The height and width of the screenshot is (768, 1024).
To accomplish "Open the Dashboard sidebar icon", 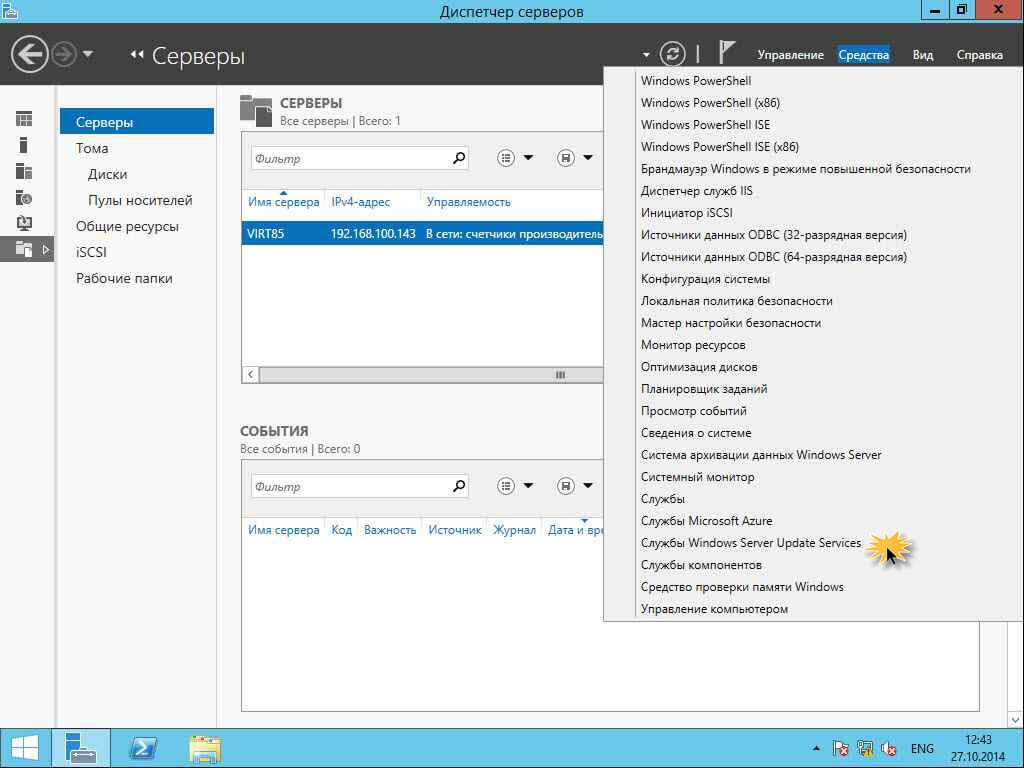I will click(x=24, y=119).
